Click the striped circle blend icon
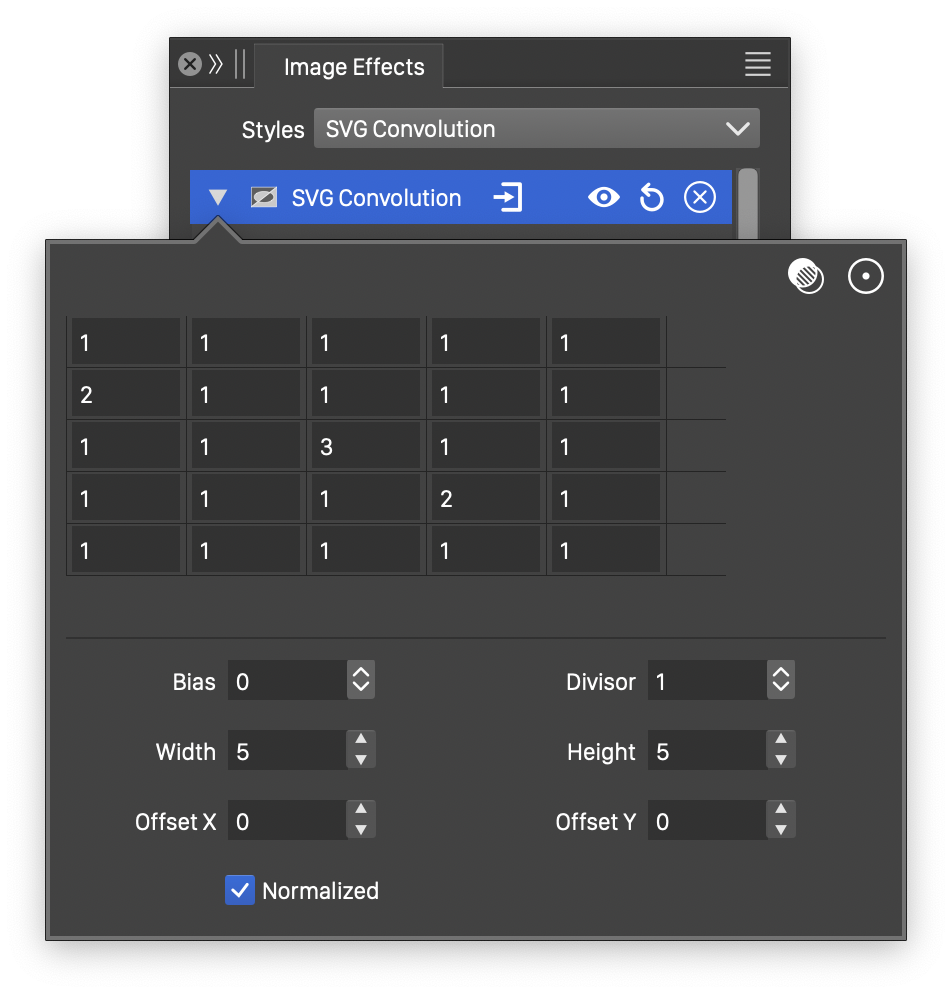Viewport: 952px width, 994px height. (x=806, y=276)
